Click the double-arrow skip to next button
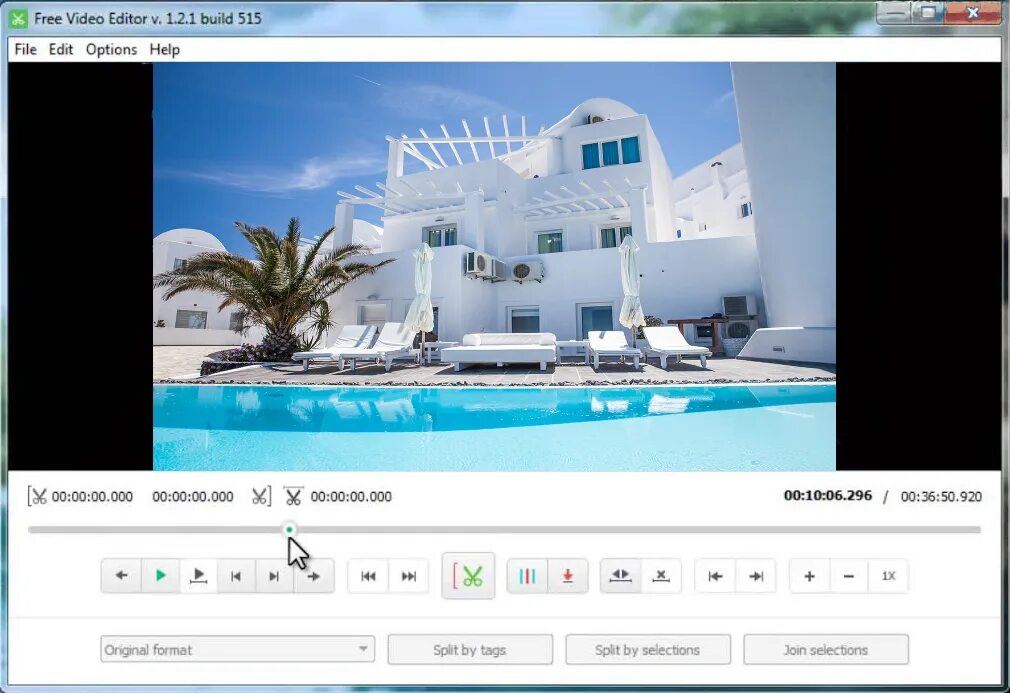1010x693 pixels. 408,576
